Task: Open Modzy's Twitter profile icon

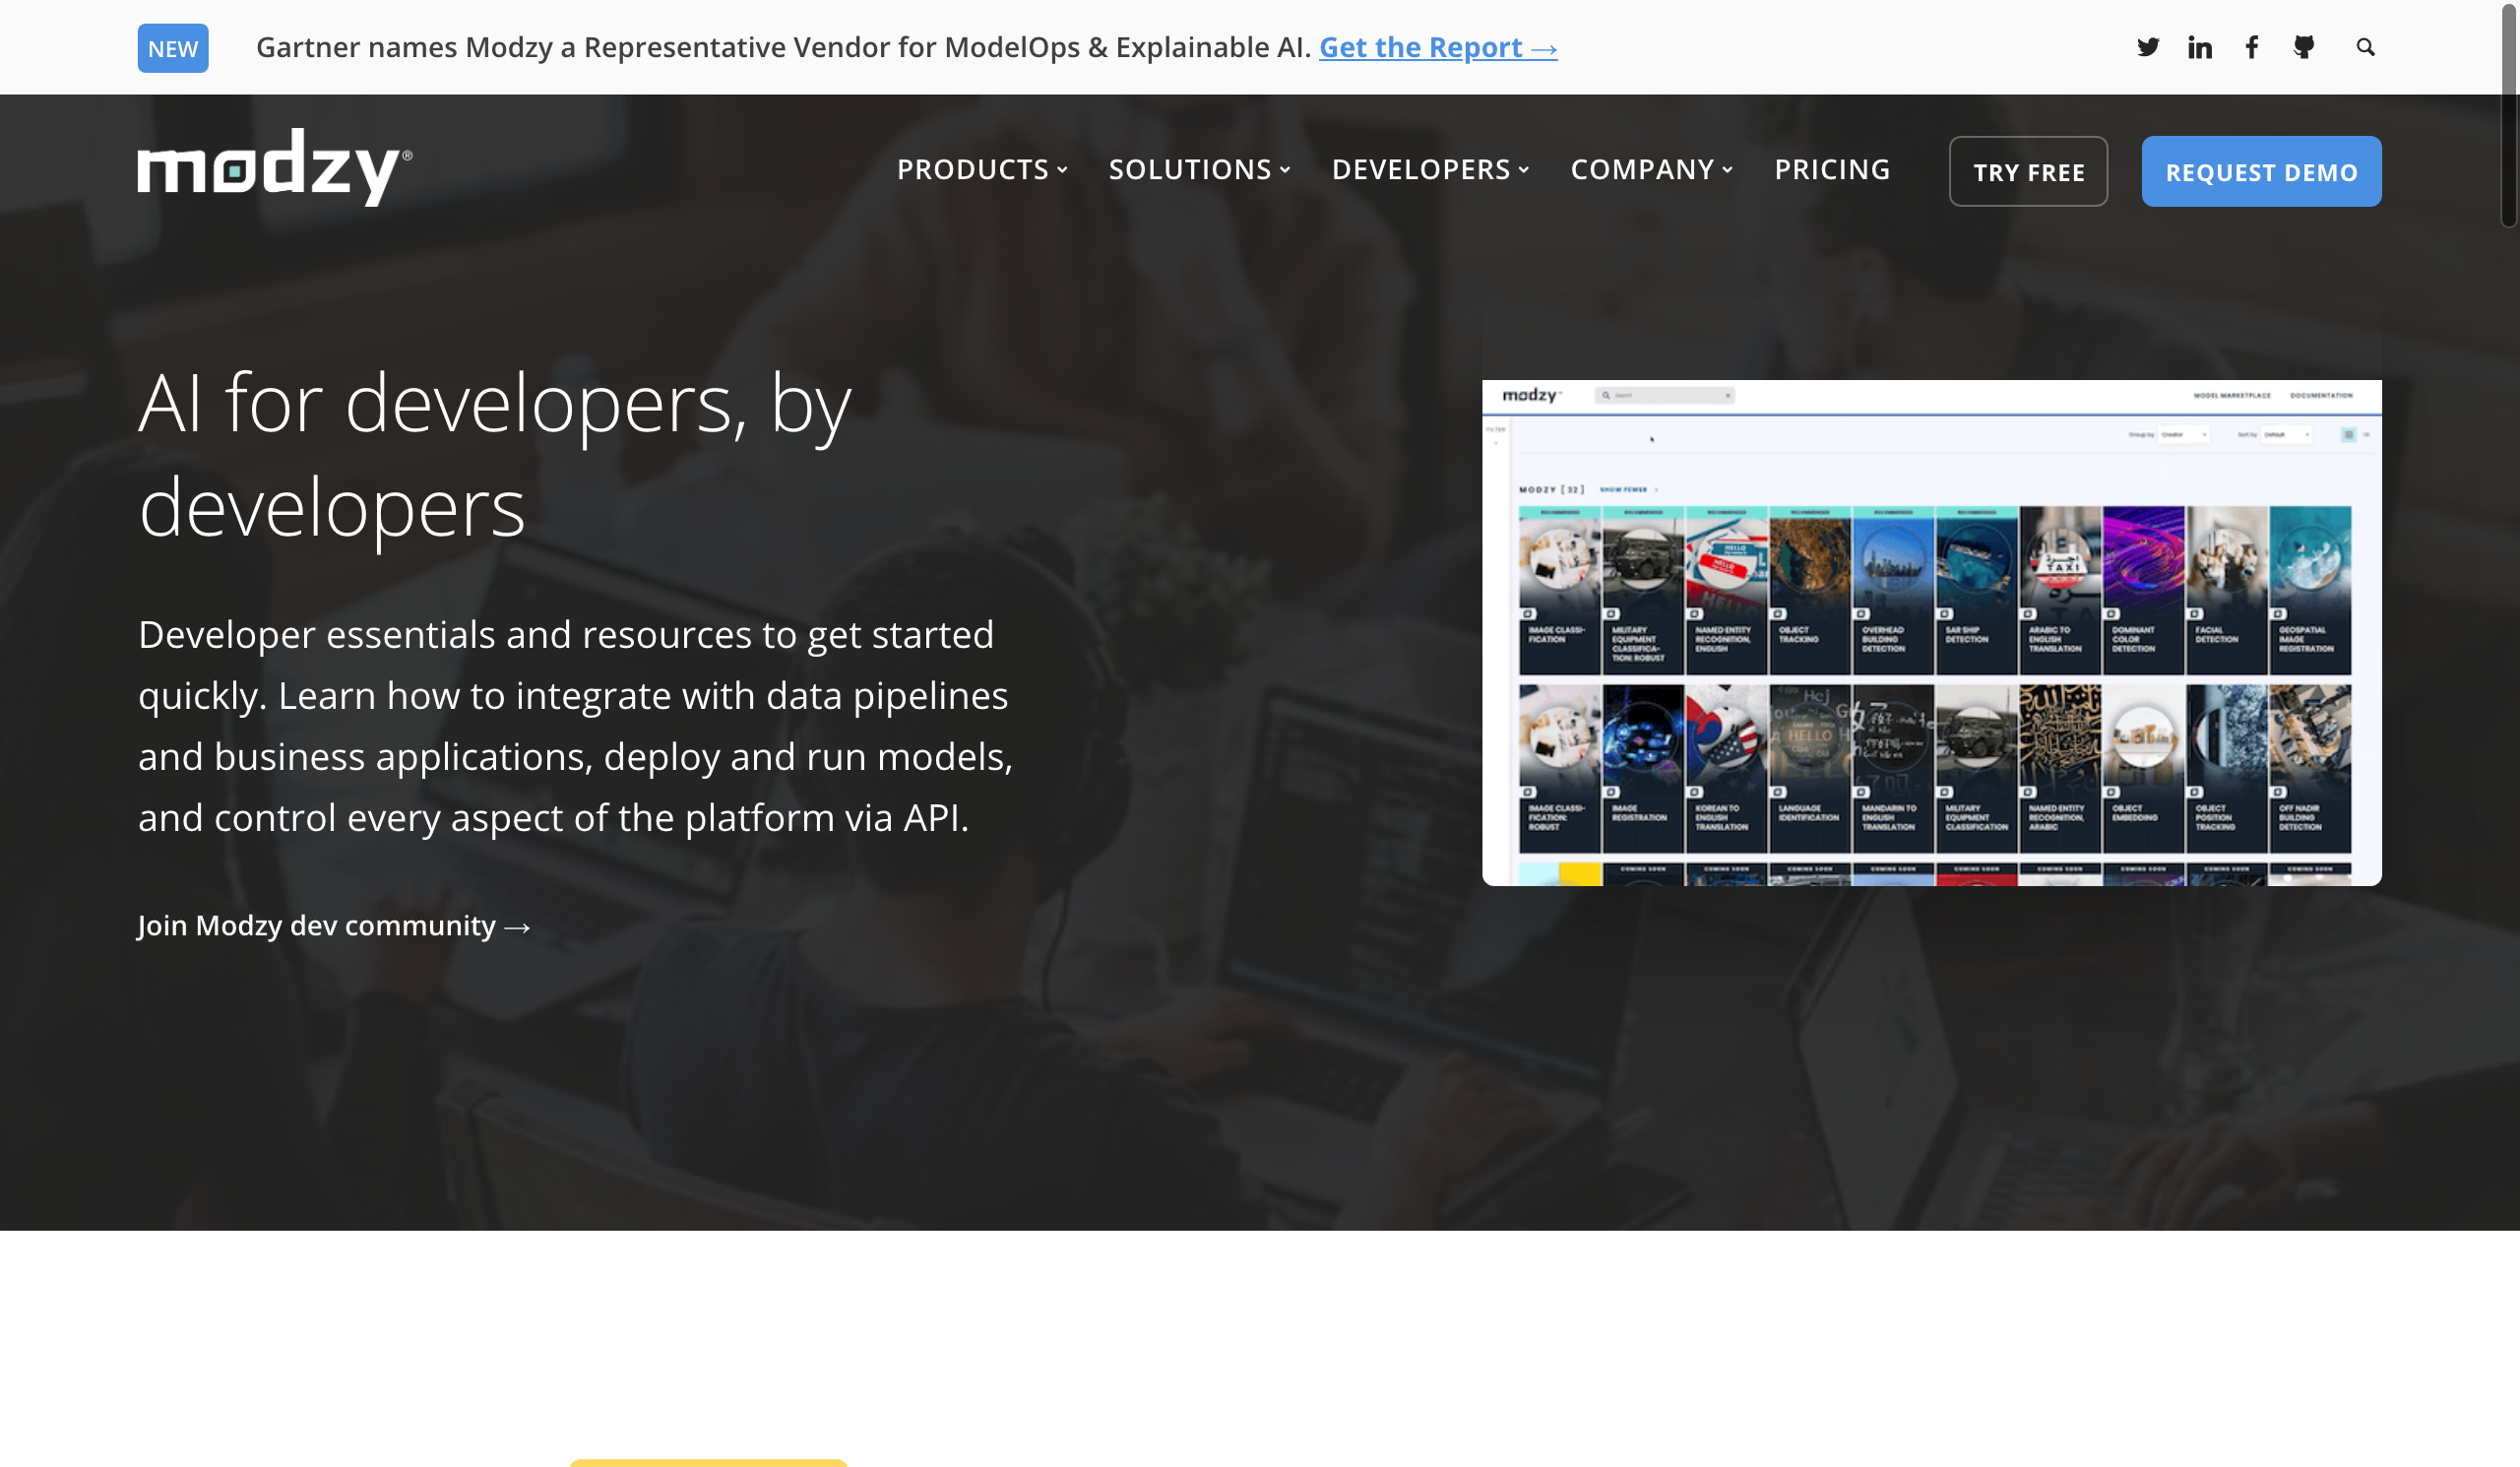Action: (x=2147, y=47)
